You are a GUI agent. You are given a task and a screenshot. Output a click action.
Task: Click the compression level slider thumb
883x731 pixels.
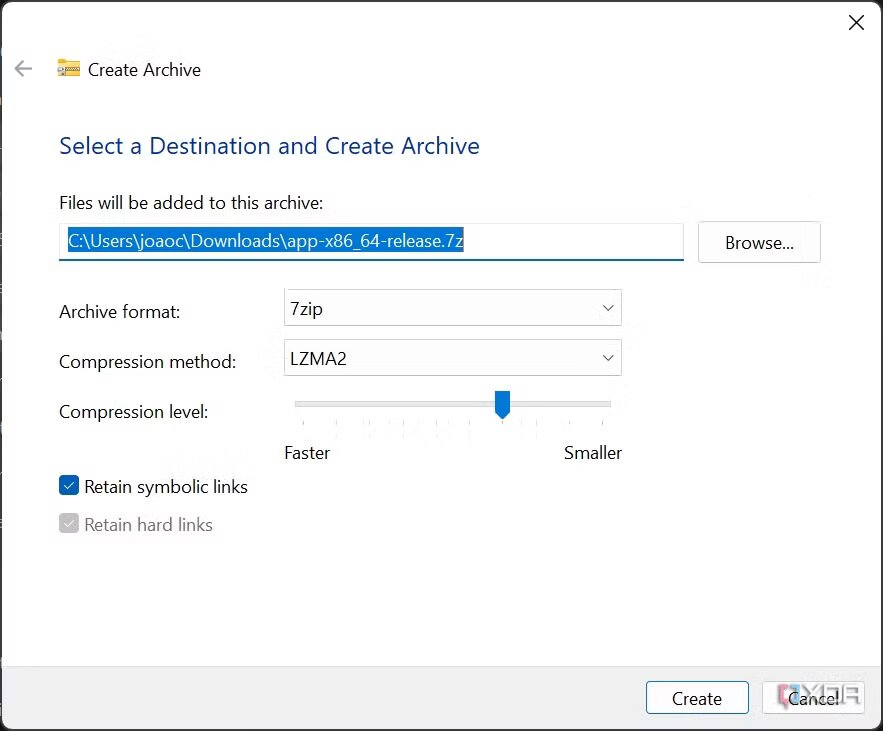click(x=502, y=404)
